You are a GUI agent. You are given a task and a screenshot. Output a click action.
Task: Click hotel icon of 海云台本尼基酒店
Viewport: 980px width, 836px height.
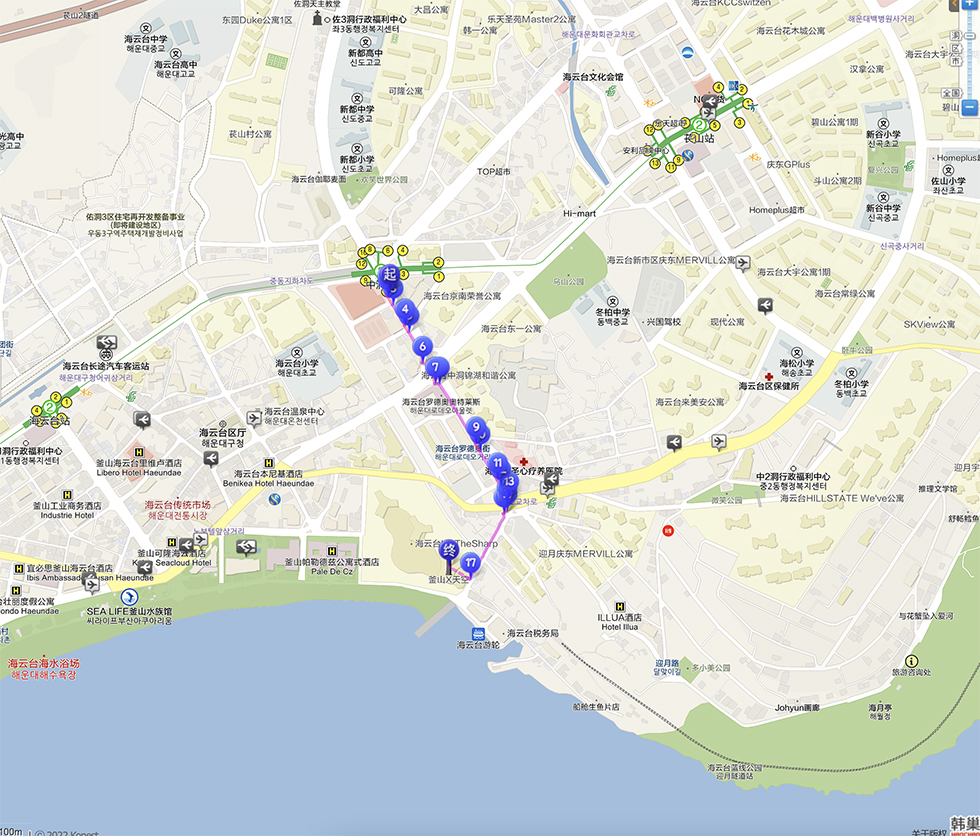coord(269,463)
